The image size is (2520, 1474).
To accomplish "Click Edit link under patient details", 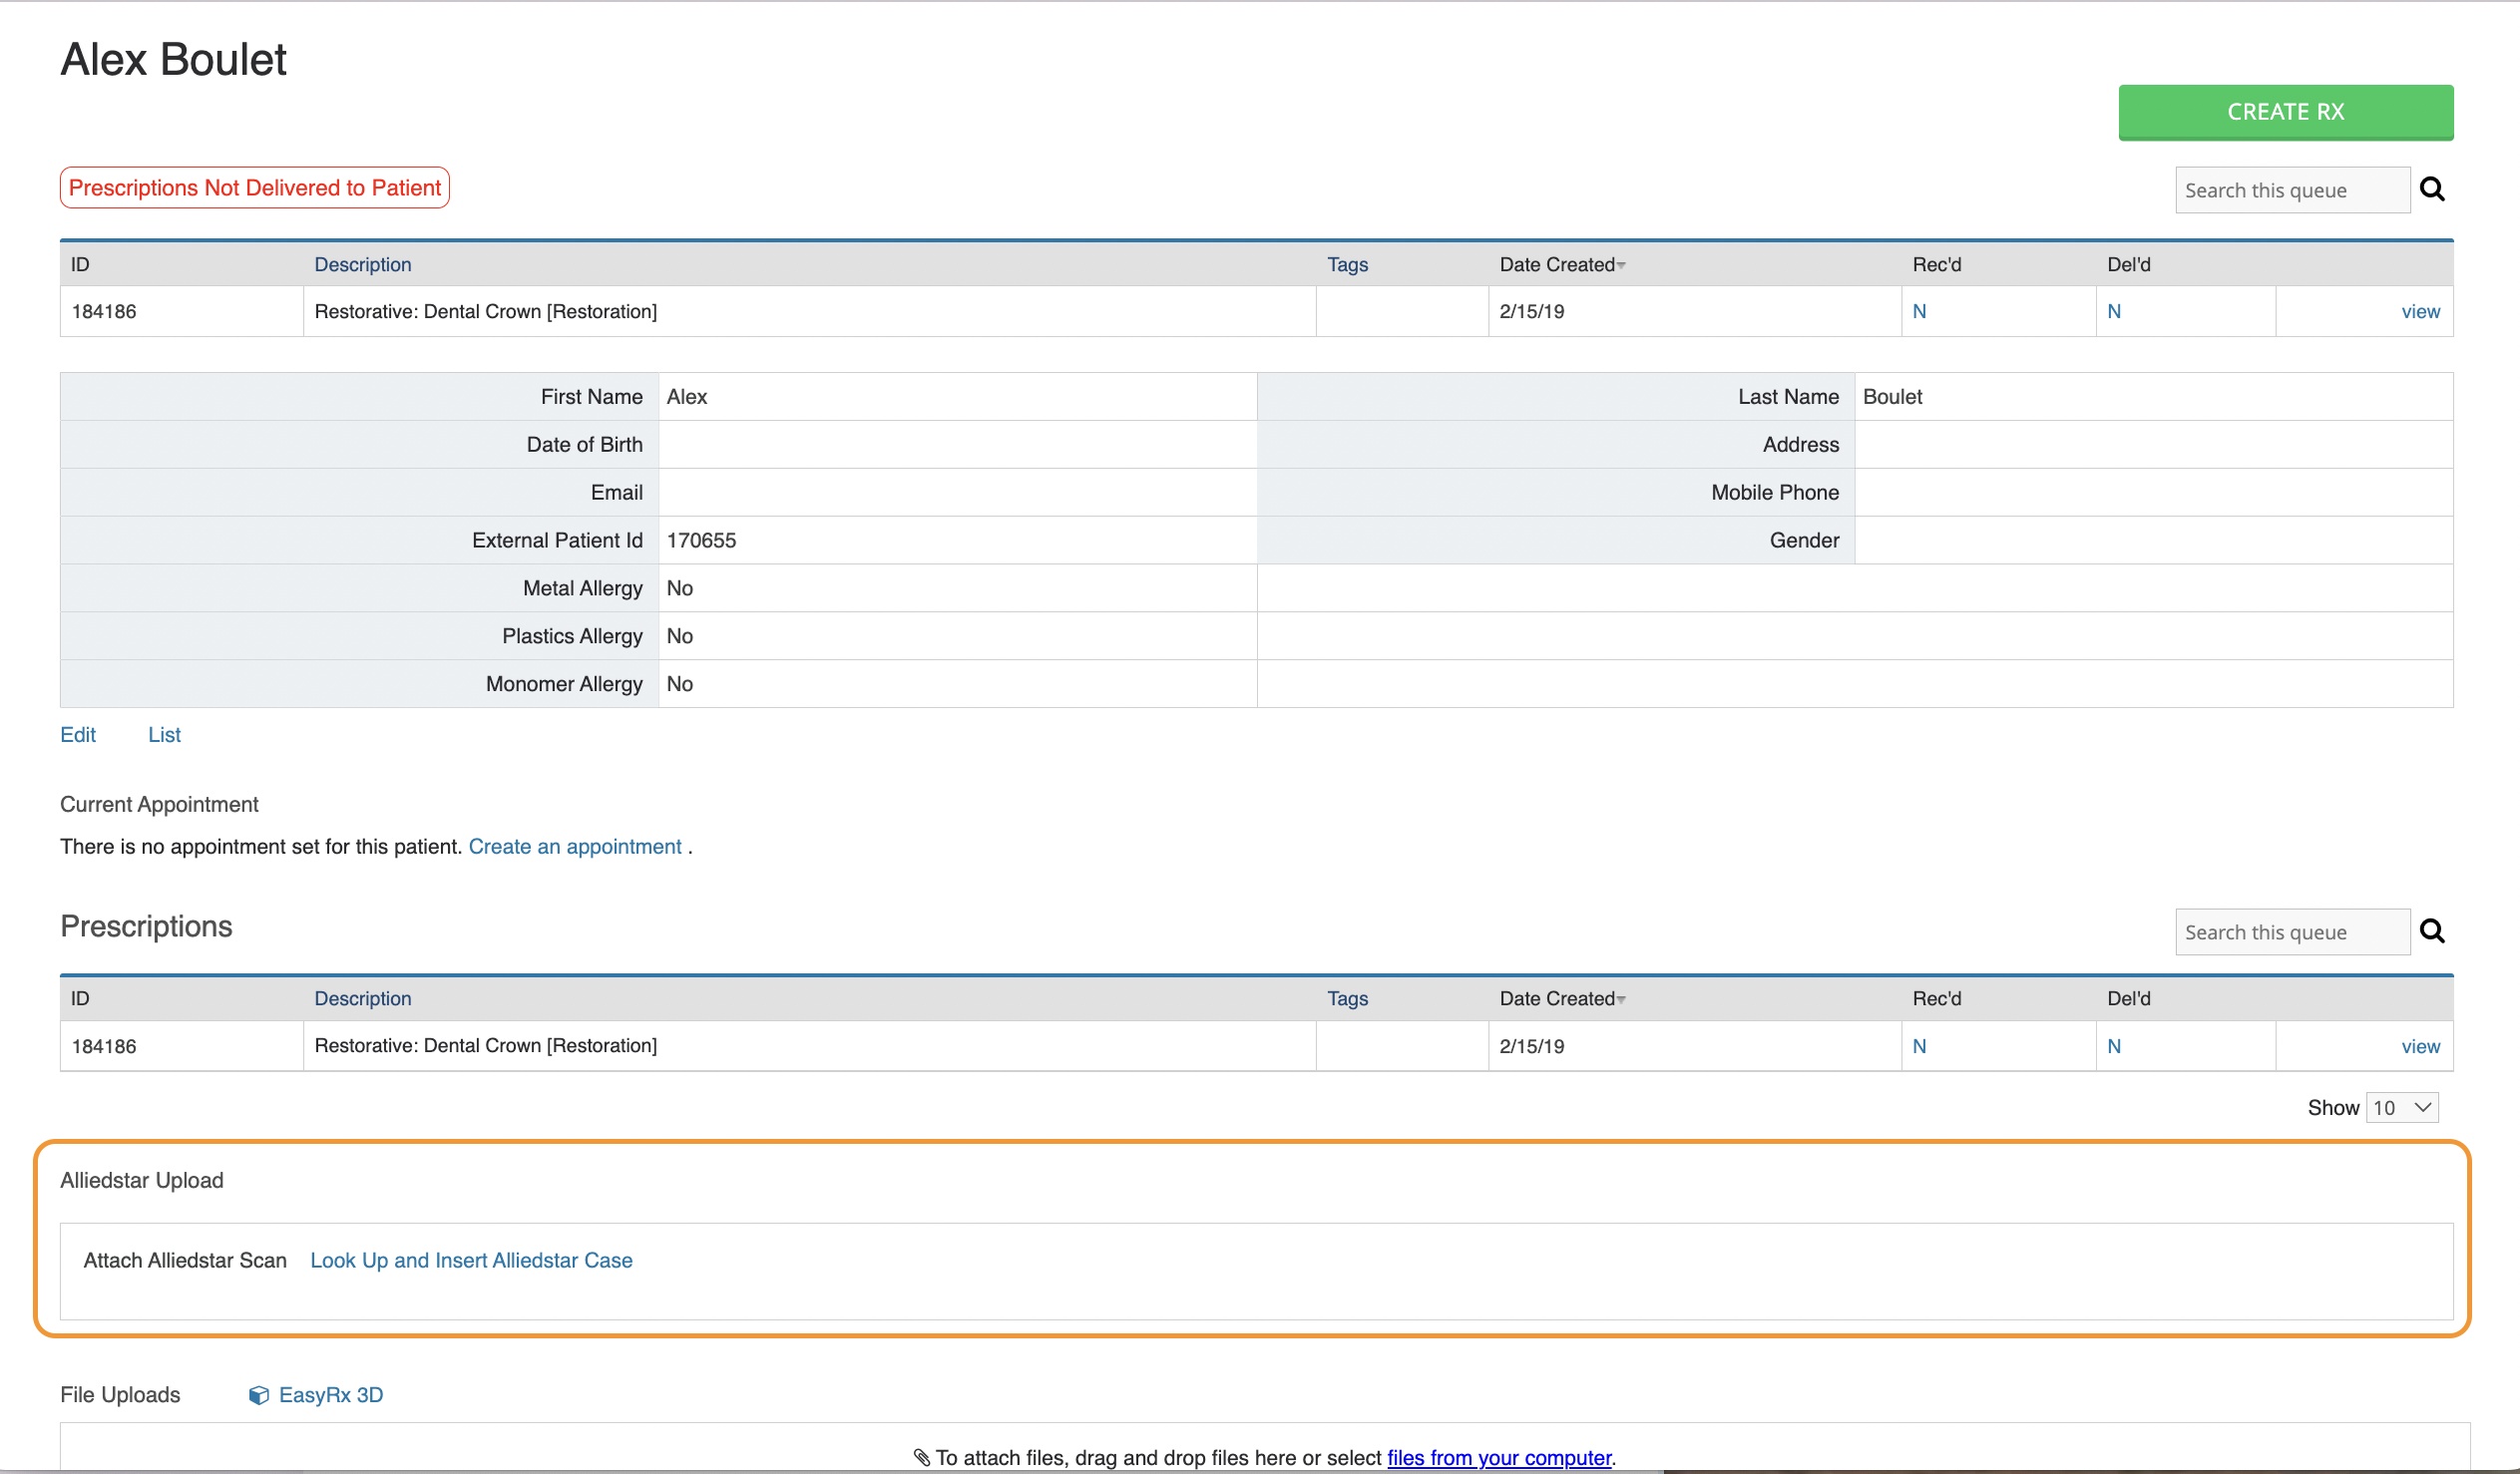I will point(78,735).
